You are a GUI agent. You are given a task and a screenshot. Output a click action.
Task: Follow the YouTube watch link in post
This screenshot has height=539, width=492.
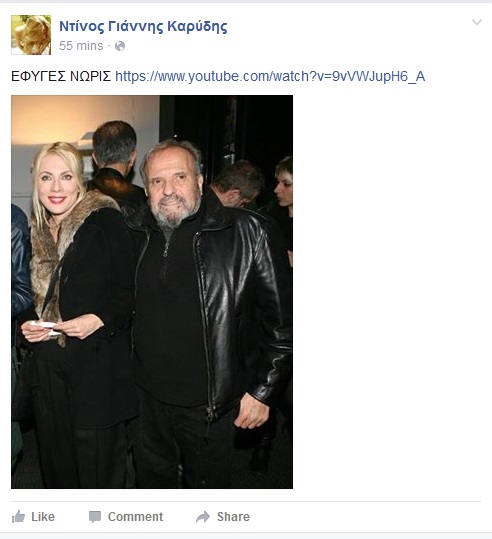coord(270,76)
